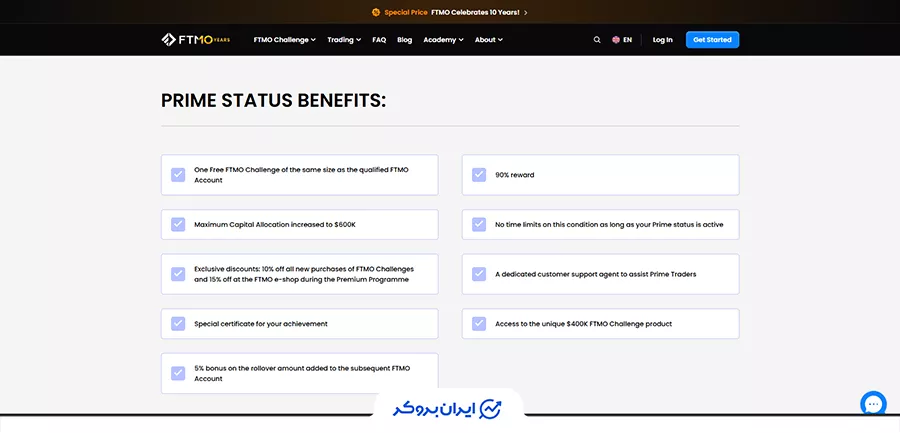900x433 pixels.
Task: Toggle the $400K FTMO Challenge access checkbox
Action: (x=479, y=324)
